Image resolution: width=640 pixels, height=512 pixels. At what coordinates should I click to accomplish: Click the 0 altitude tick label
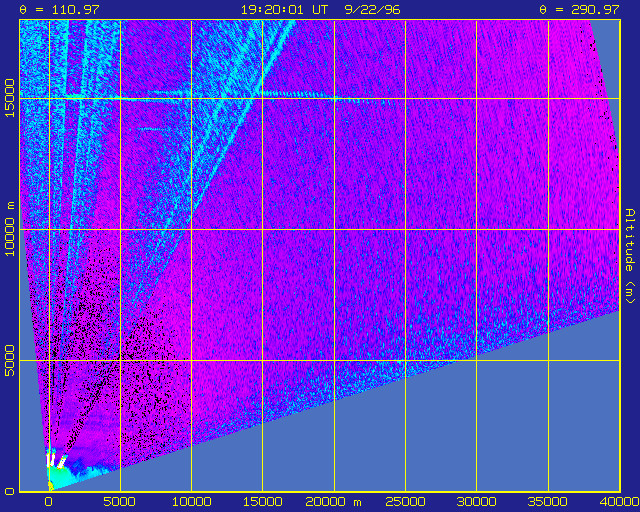click(10, 492)
